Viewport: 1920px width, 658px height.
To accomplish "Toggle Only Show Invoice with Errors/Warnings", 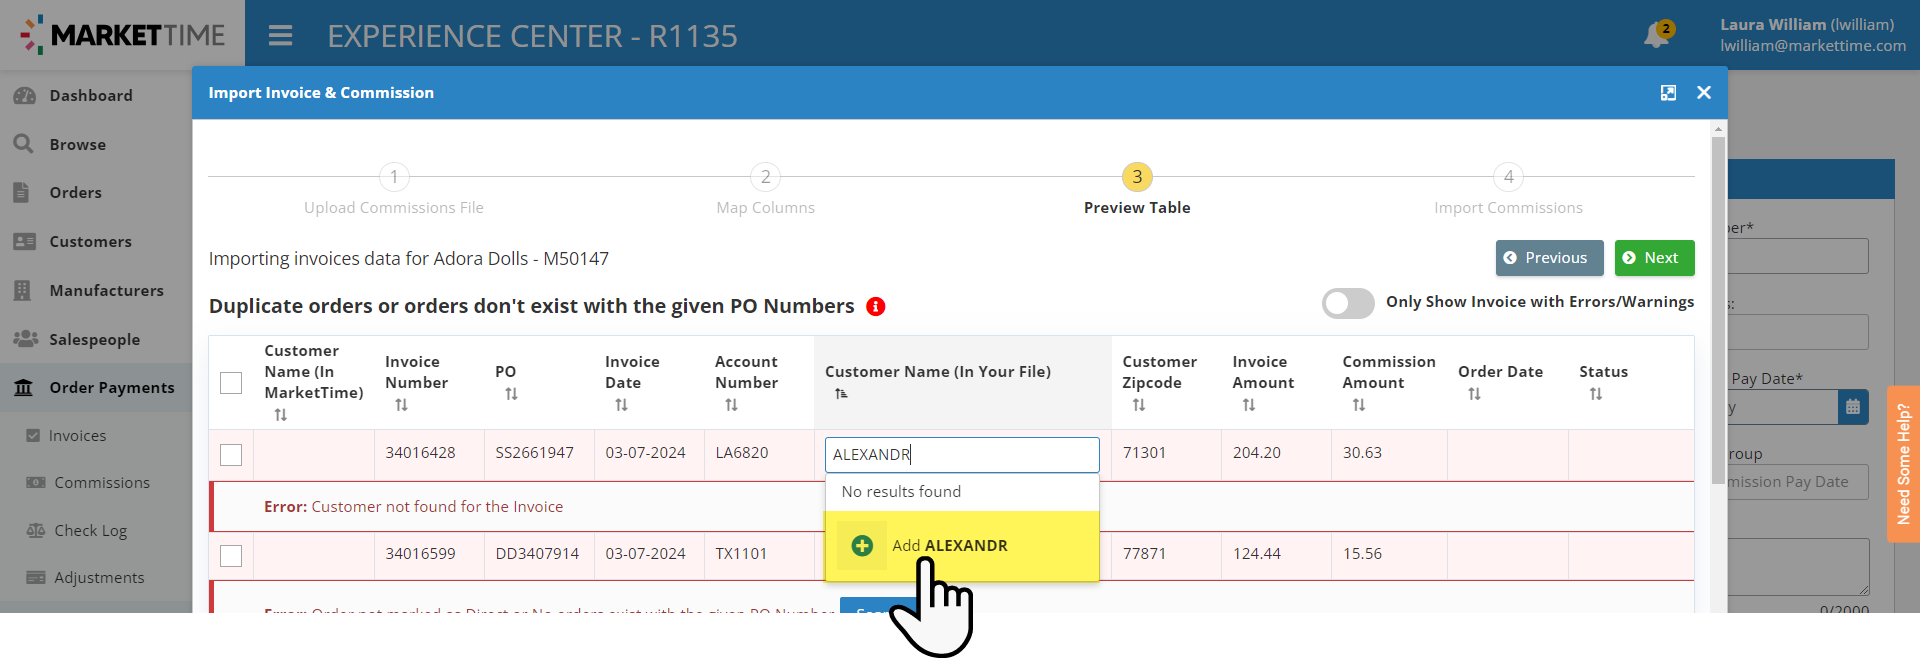I will tap(1348, 303).
